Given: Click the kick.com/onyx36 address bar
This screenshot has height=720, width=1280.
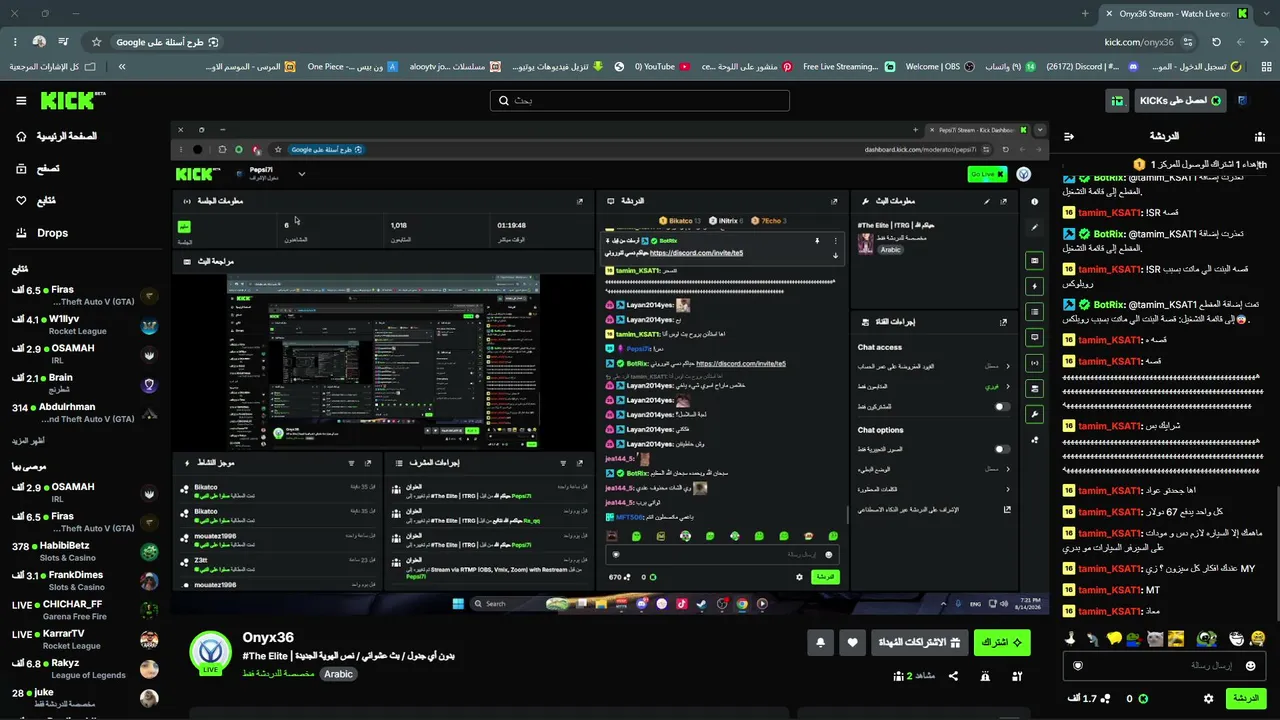Looking at the screenshot, I should click(1139, 42).
